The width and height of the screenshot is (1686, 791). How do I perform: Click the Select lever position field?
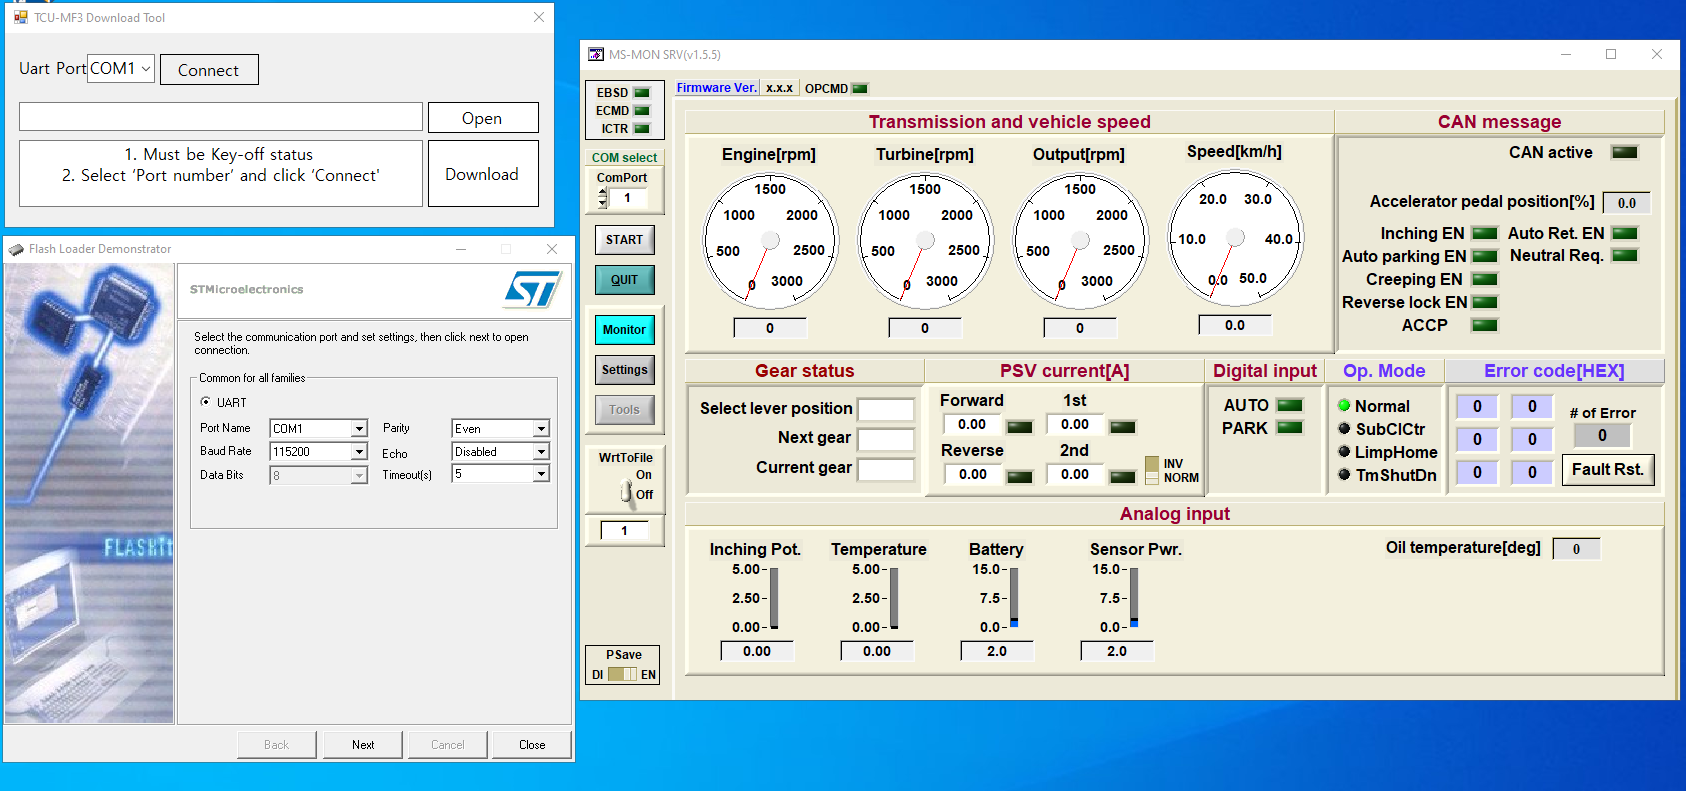pyautogui.click(x=886, y=409)
